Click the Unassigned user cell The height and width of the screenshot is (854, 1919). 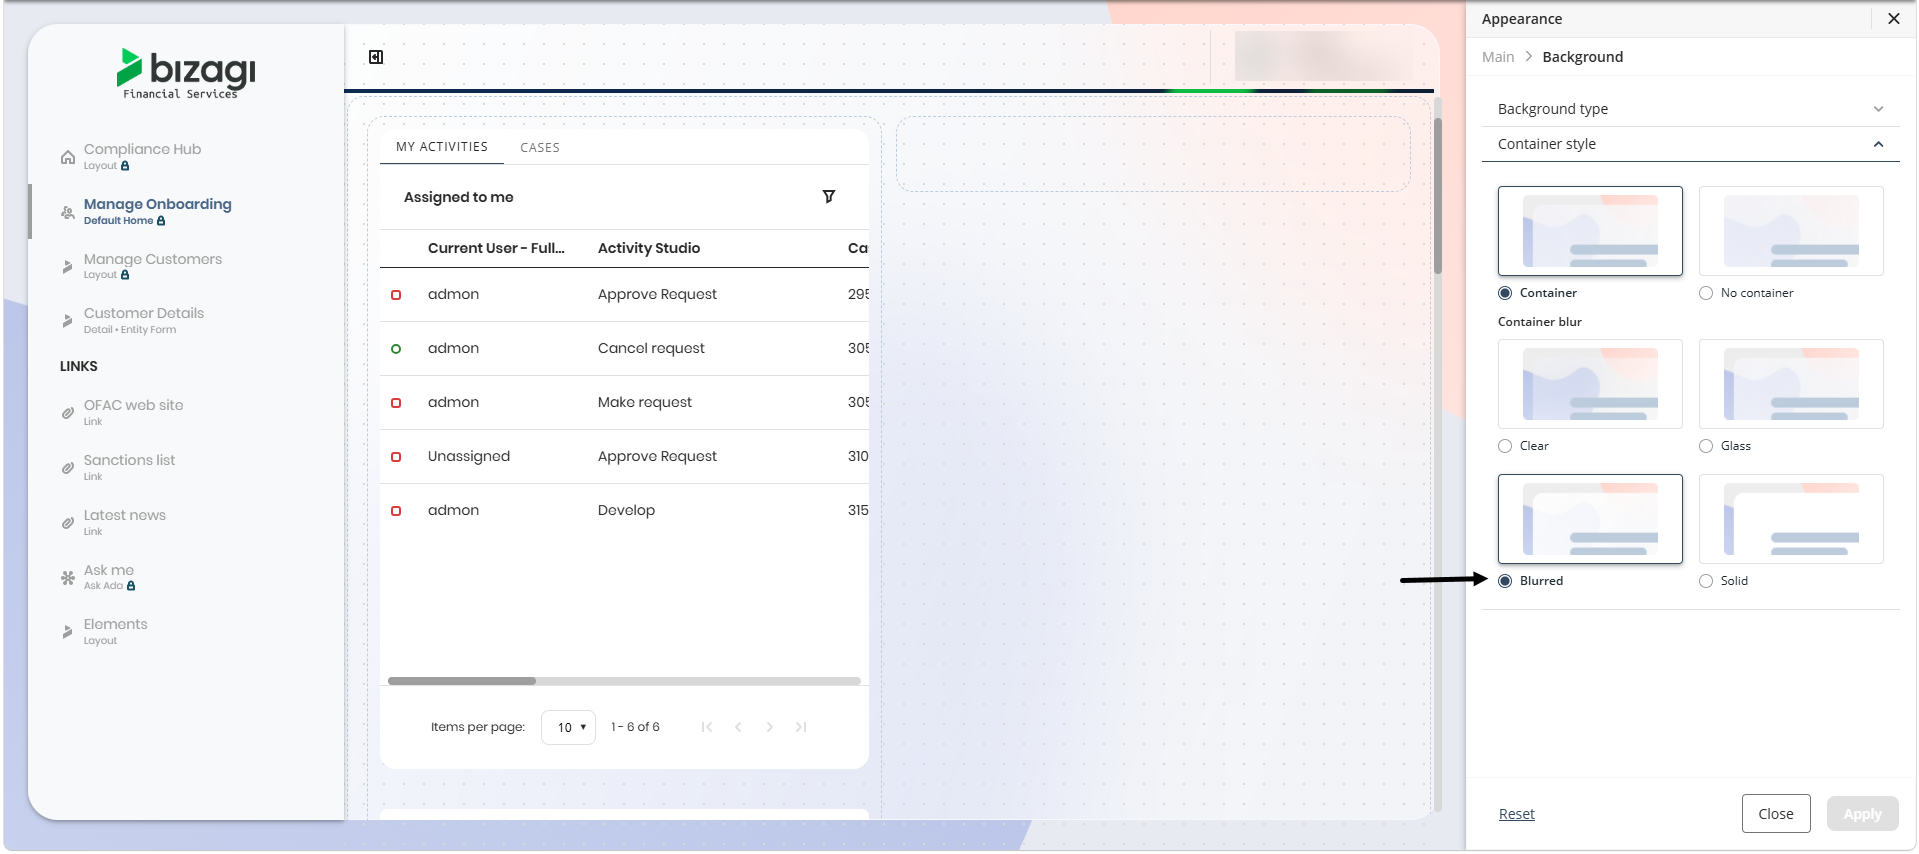[x=469, y=457]
